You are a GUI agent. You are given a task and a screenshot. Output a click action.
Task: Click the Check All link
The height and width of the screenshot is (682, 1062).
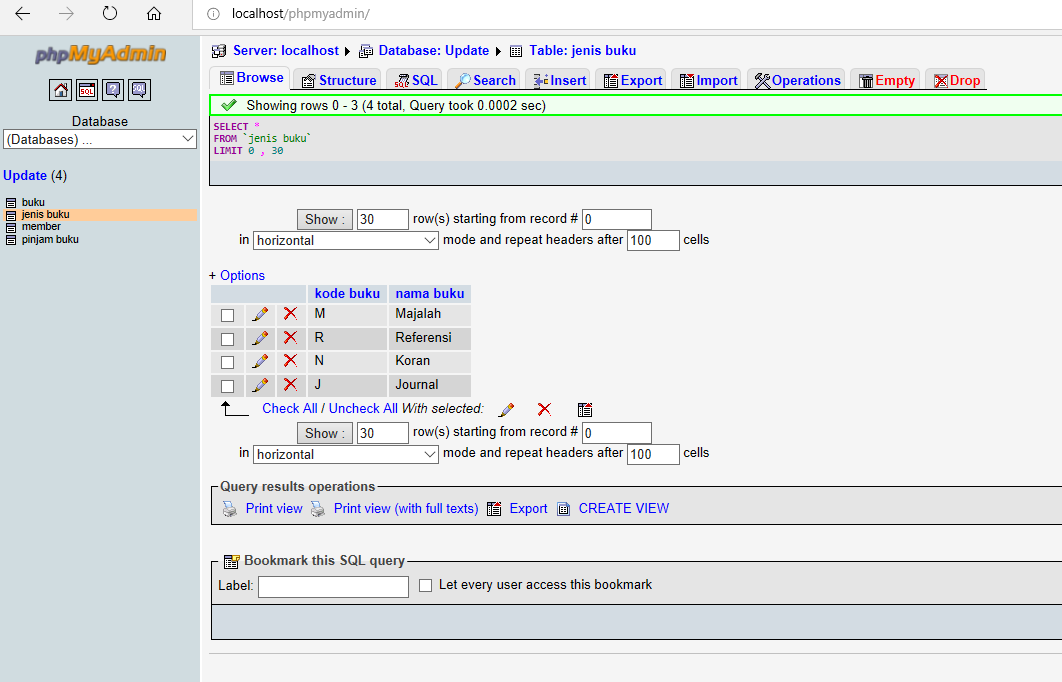(290, 408)
